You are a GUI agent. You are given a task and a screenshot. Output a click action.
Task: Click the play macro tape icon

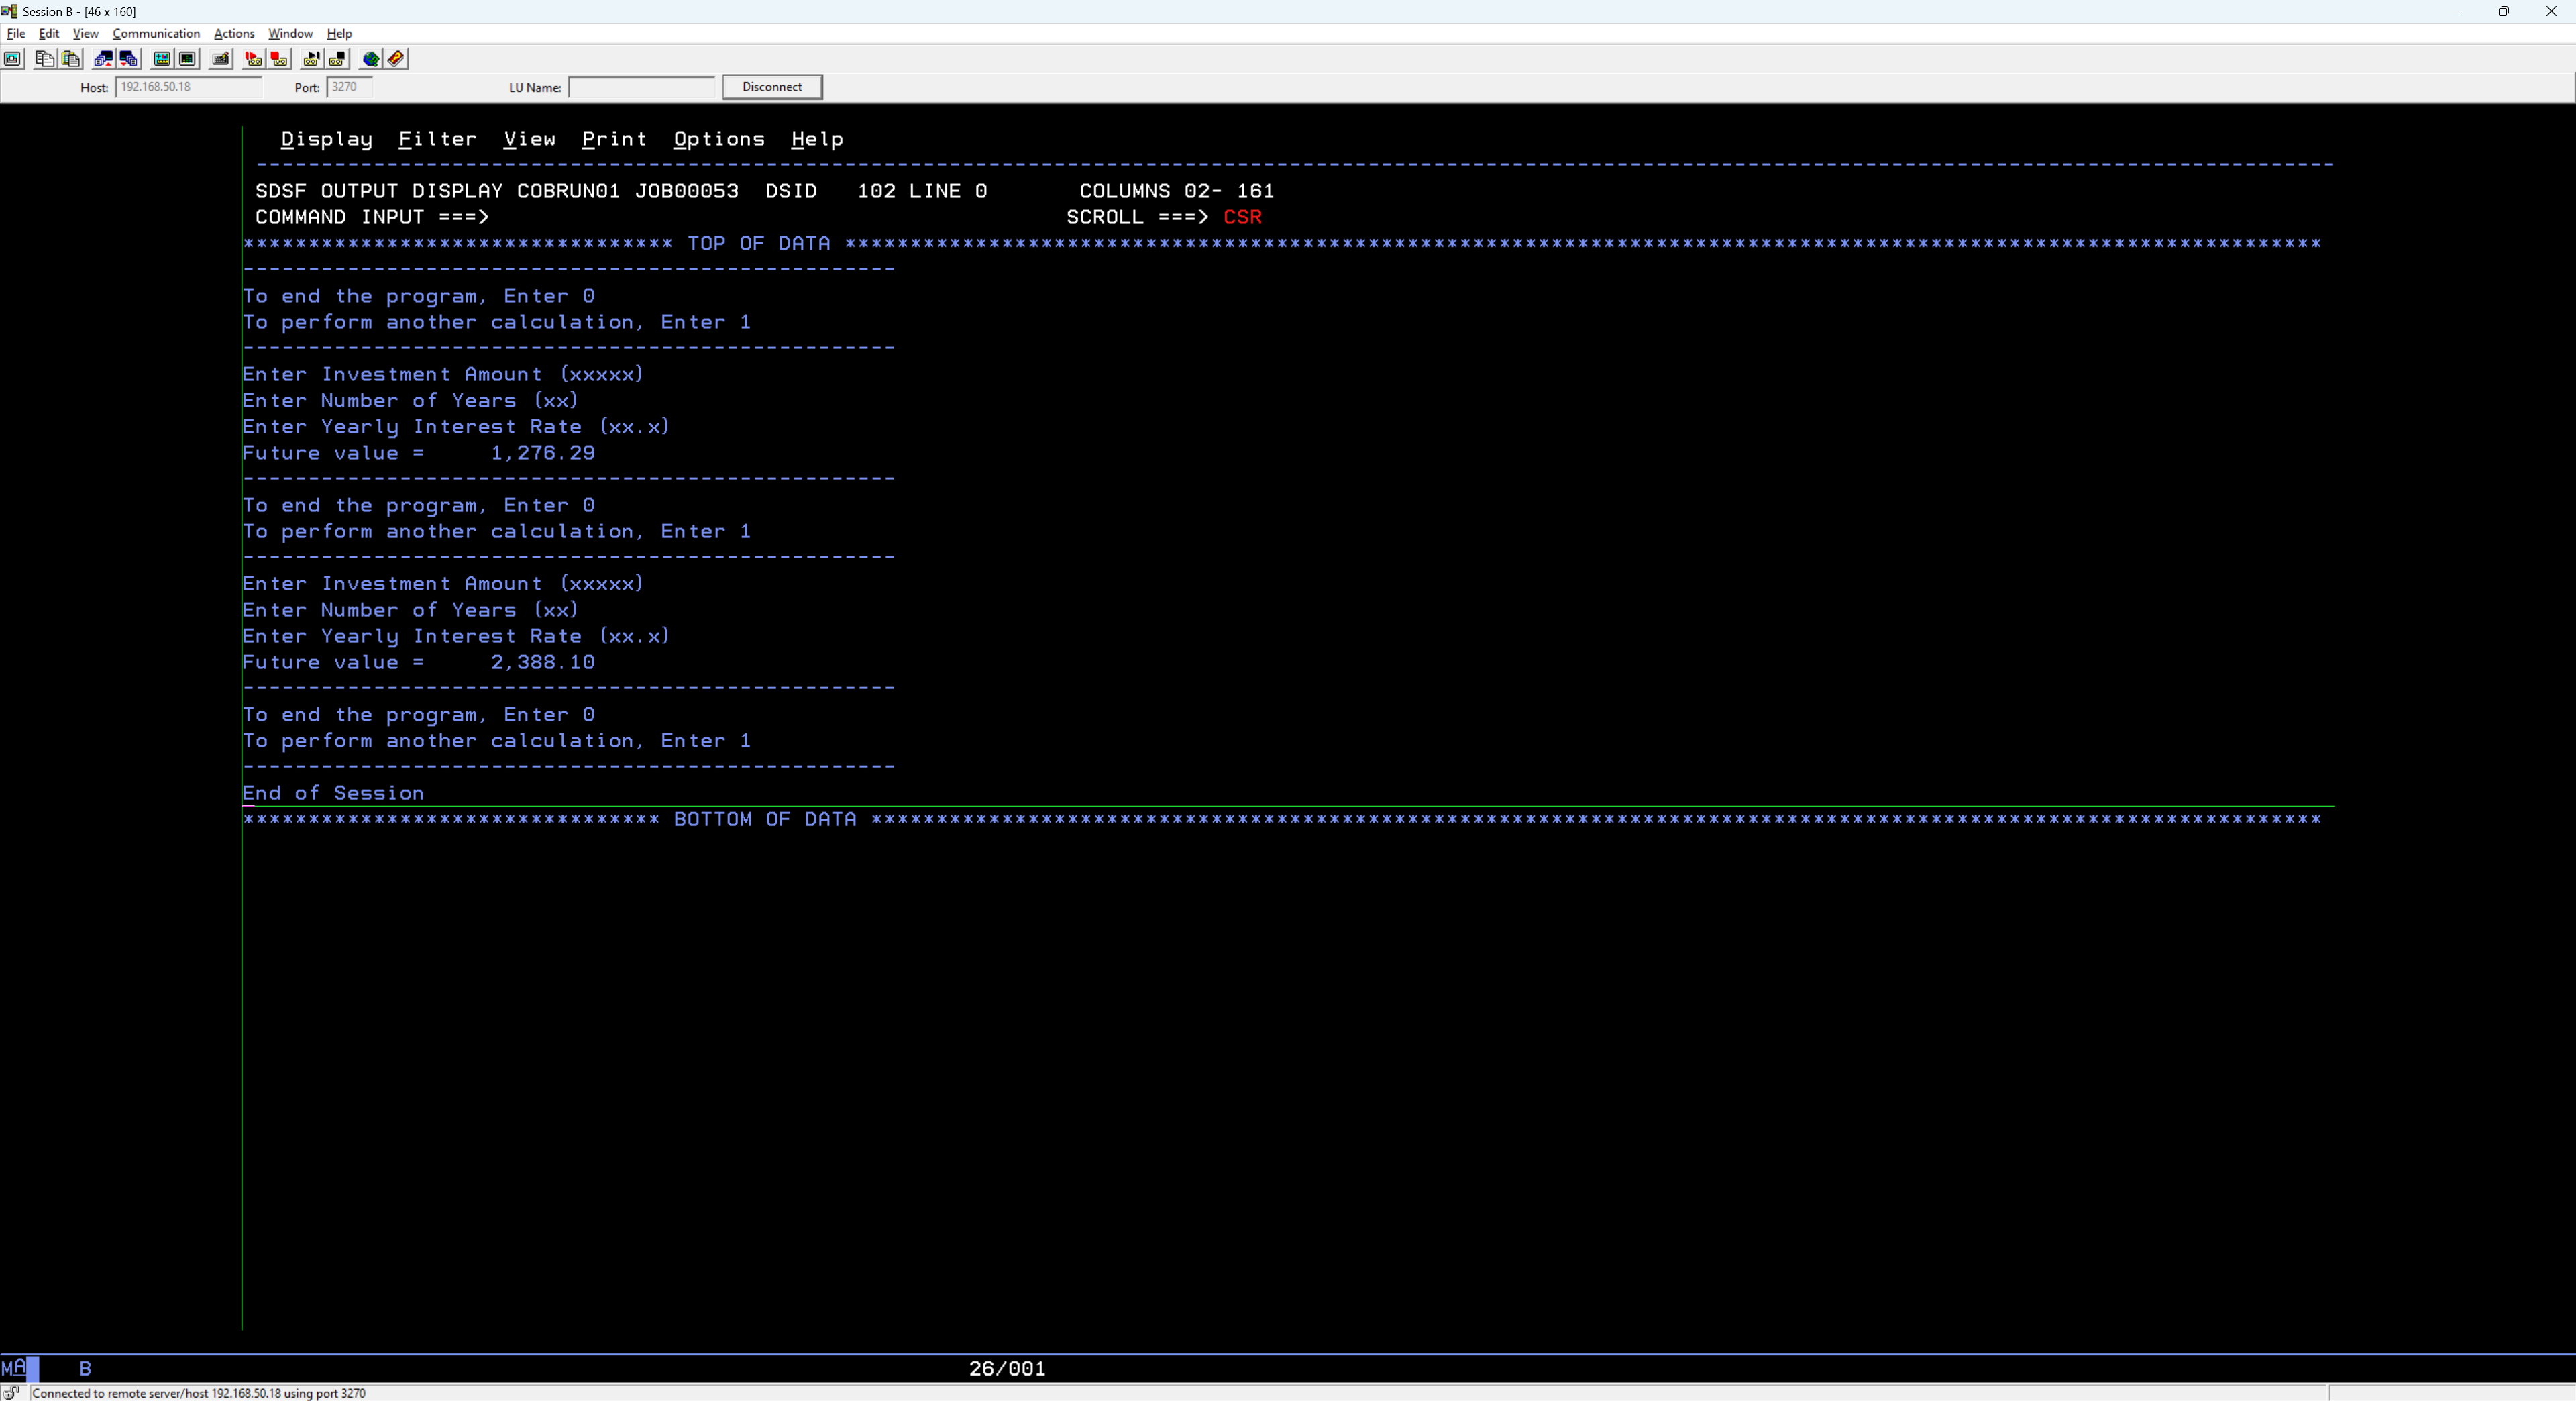311,59
